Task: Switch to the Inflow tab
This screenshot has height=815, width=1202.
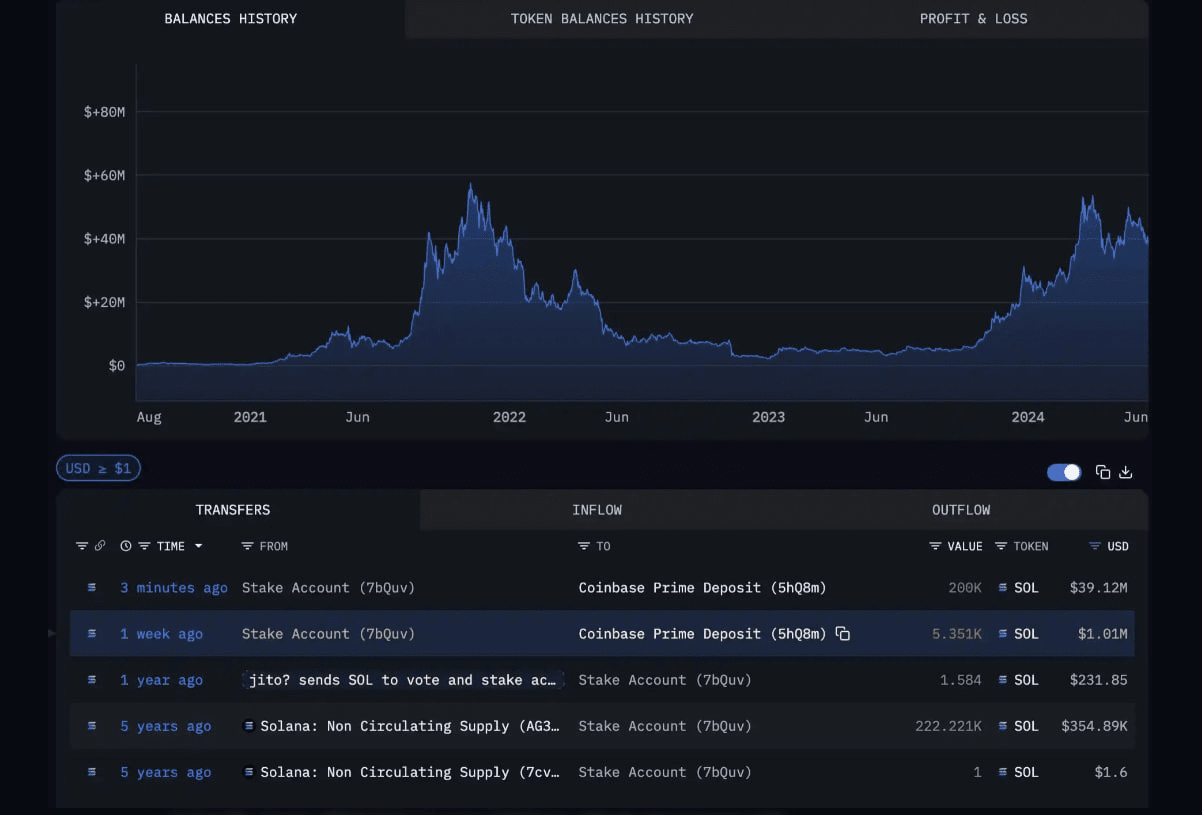Action: click(x=597, y=510)
